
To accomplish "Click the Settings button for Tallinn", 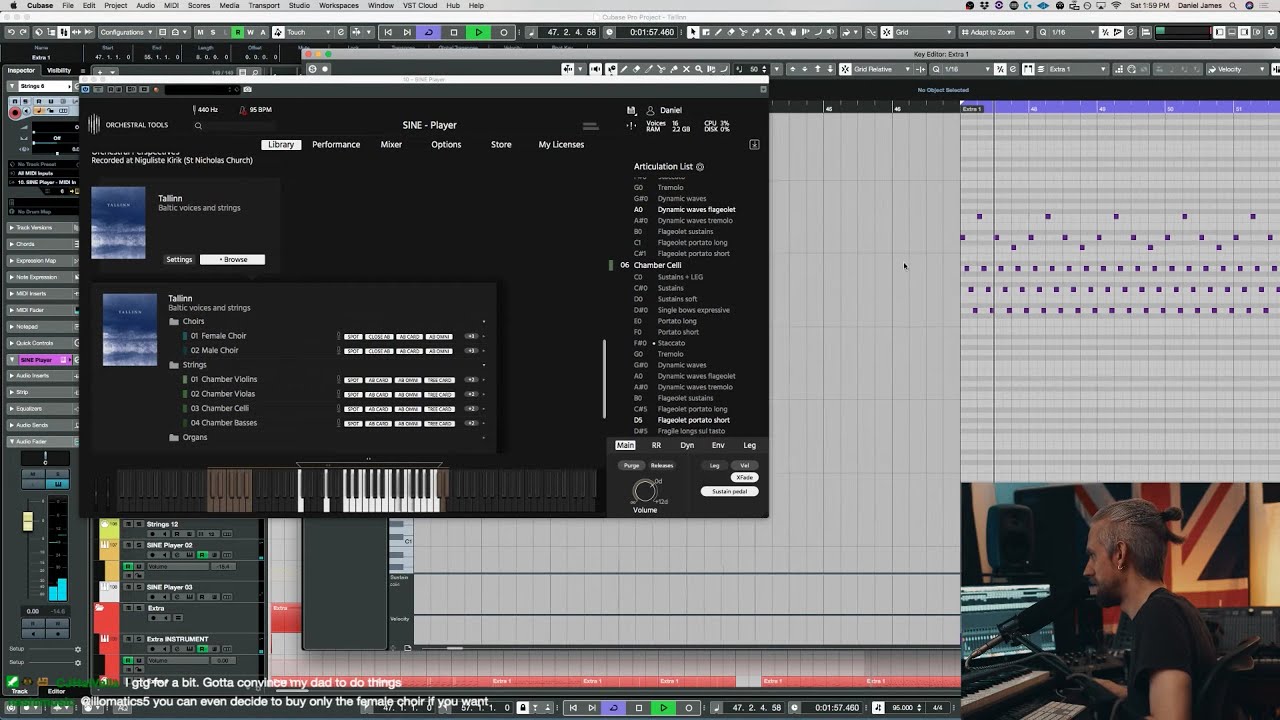I will coord(179,259).
